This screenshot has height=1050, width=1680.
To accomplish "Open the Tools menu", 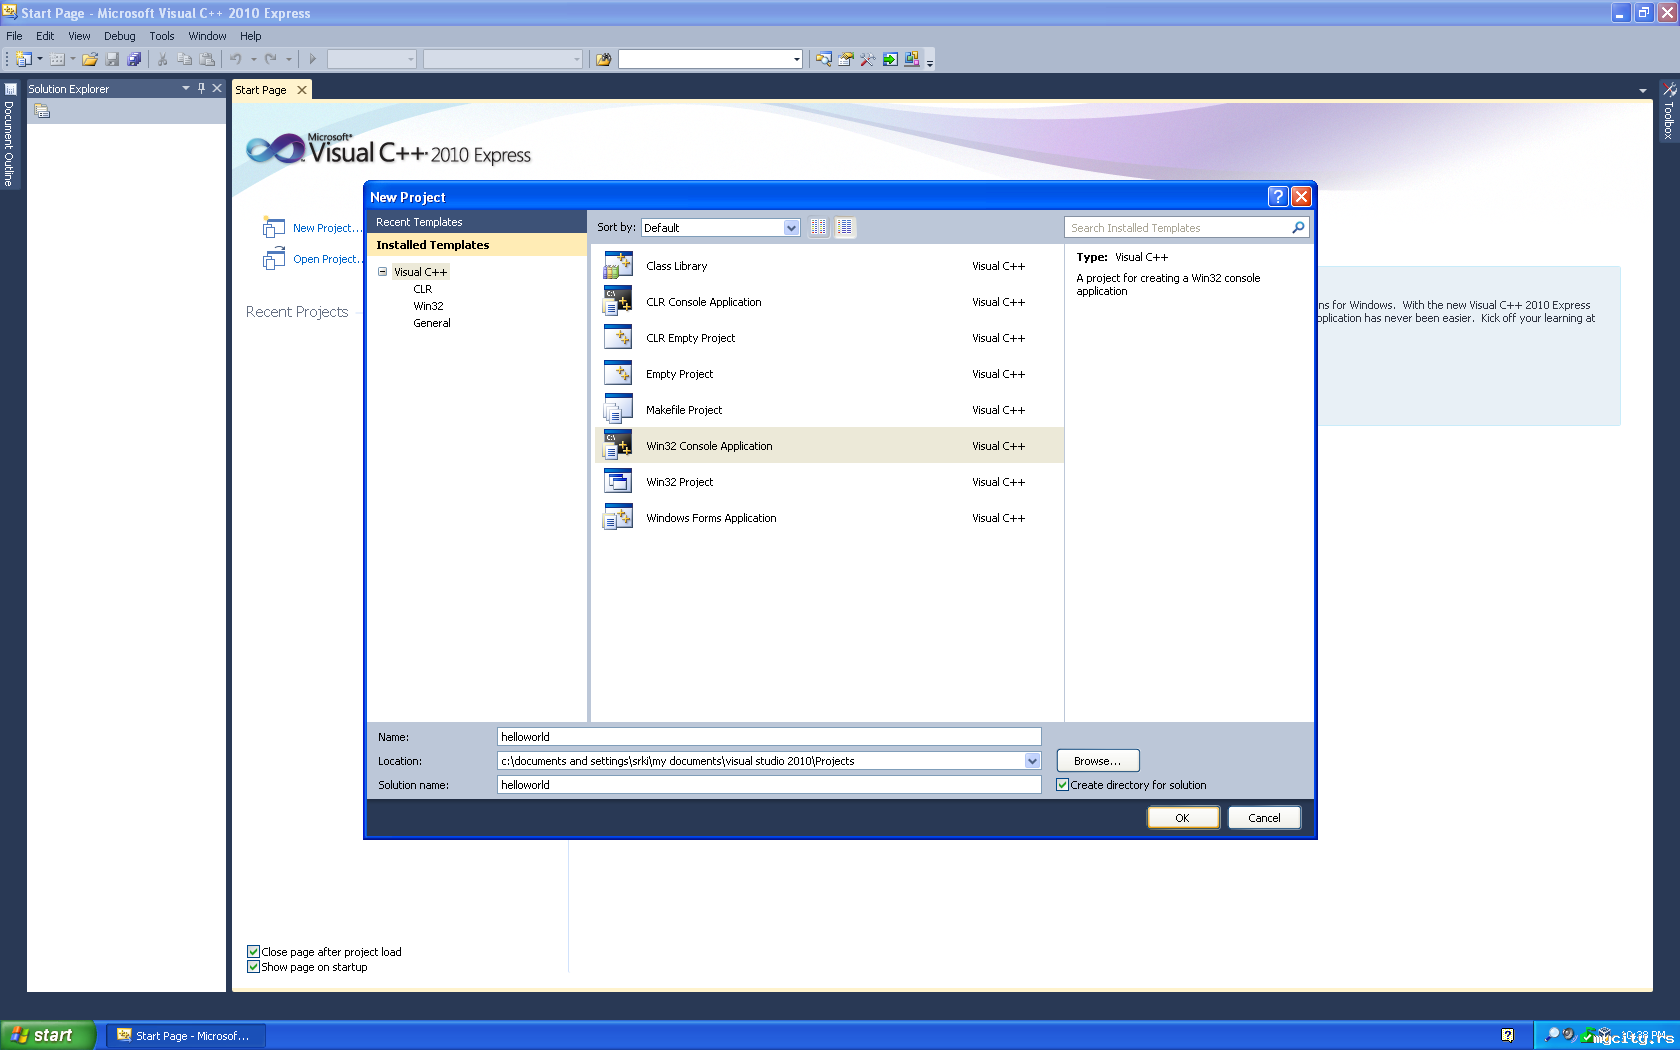I will [162, 36].
